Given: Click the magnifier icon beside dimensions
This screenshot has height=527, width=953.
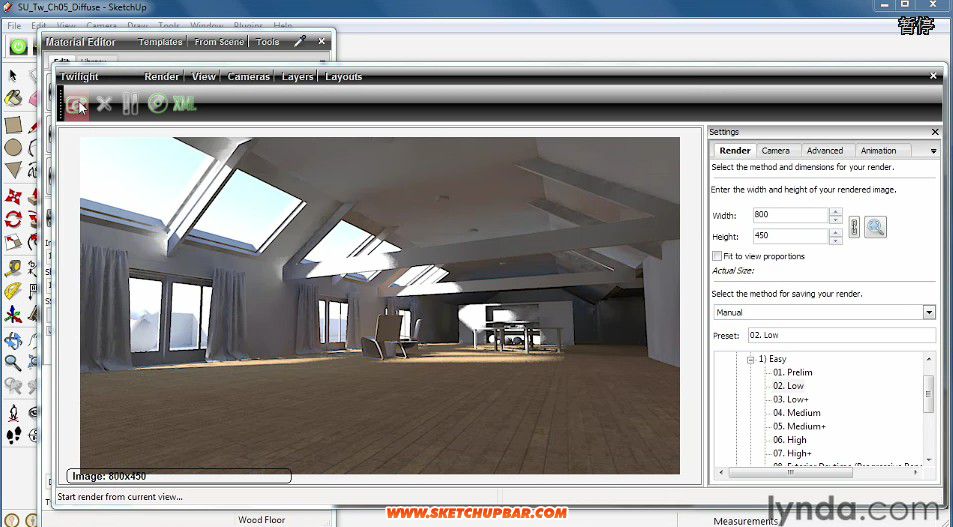Looking at the screenshot, I should click(x=875, y=227).
